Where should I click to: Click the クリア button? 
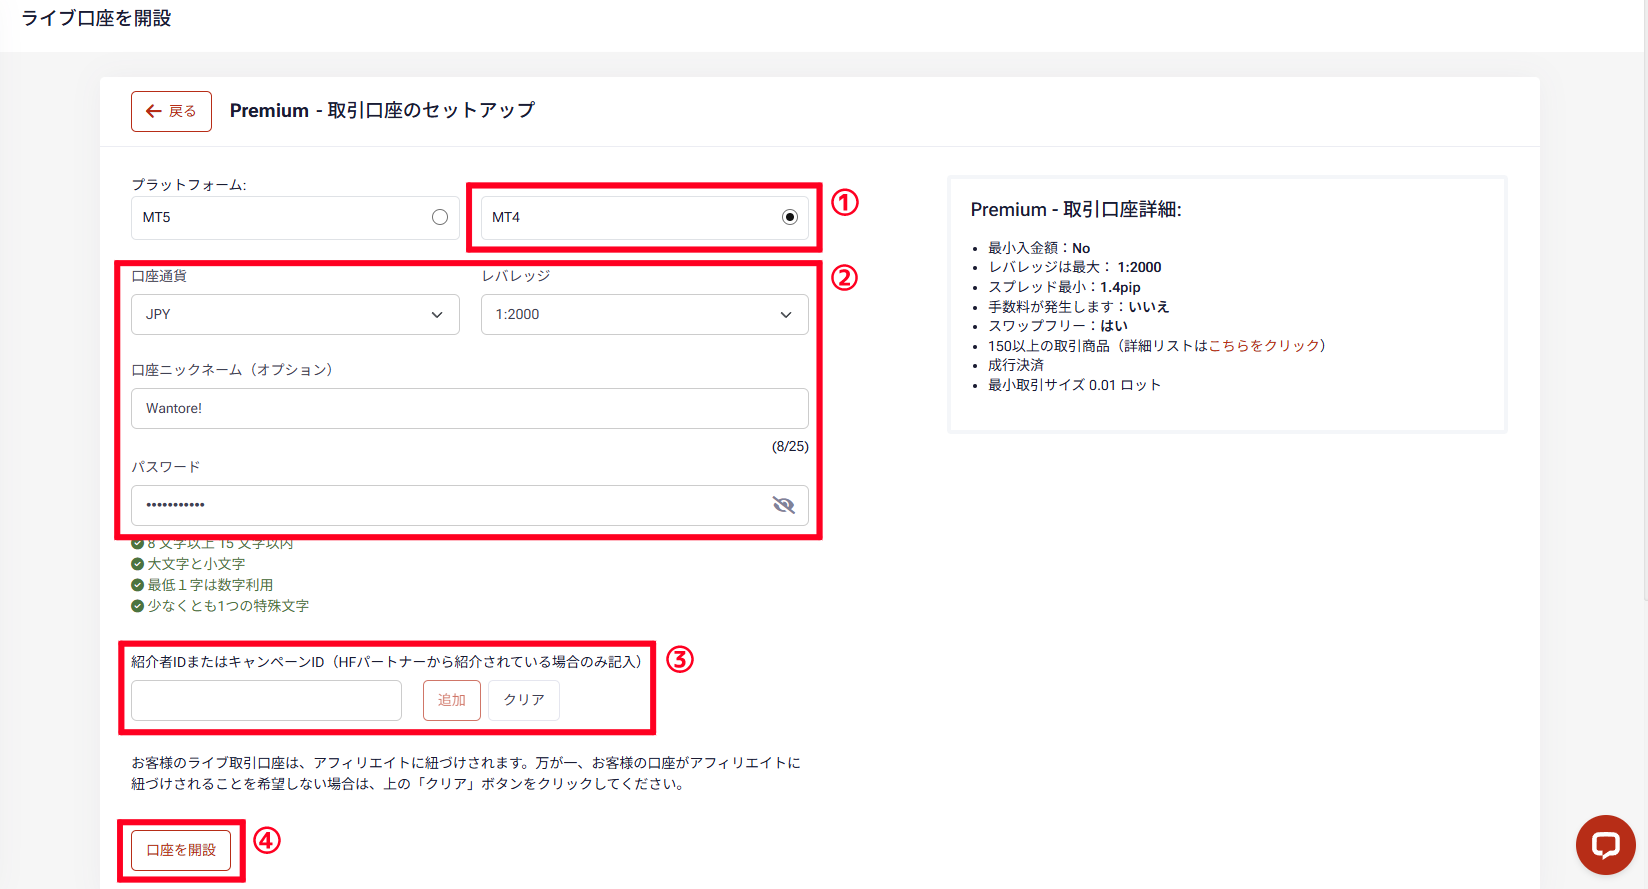pyautogui.click(x=524, y=700)
